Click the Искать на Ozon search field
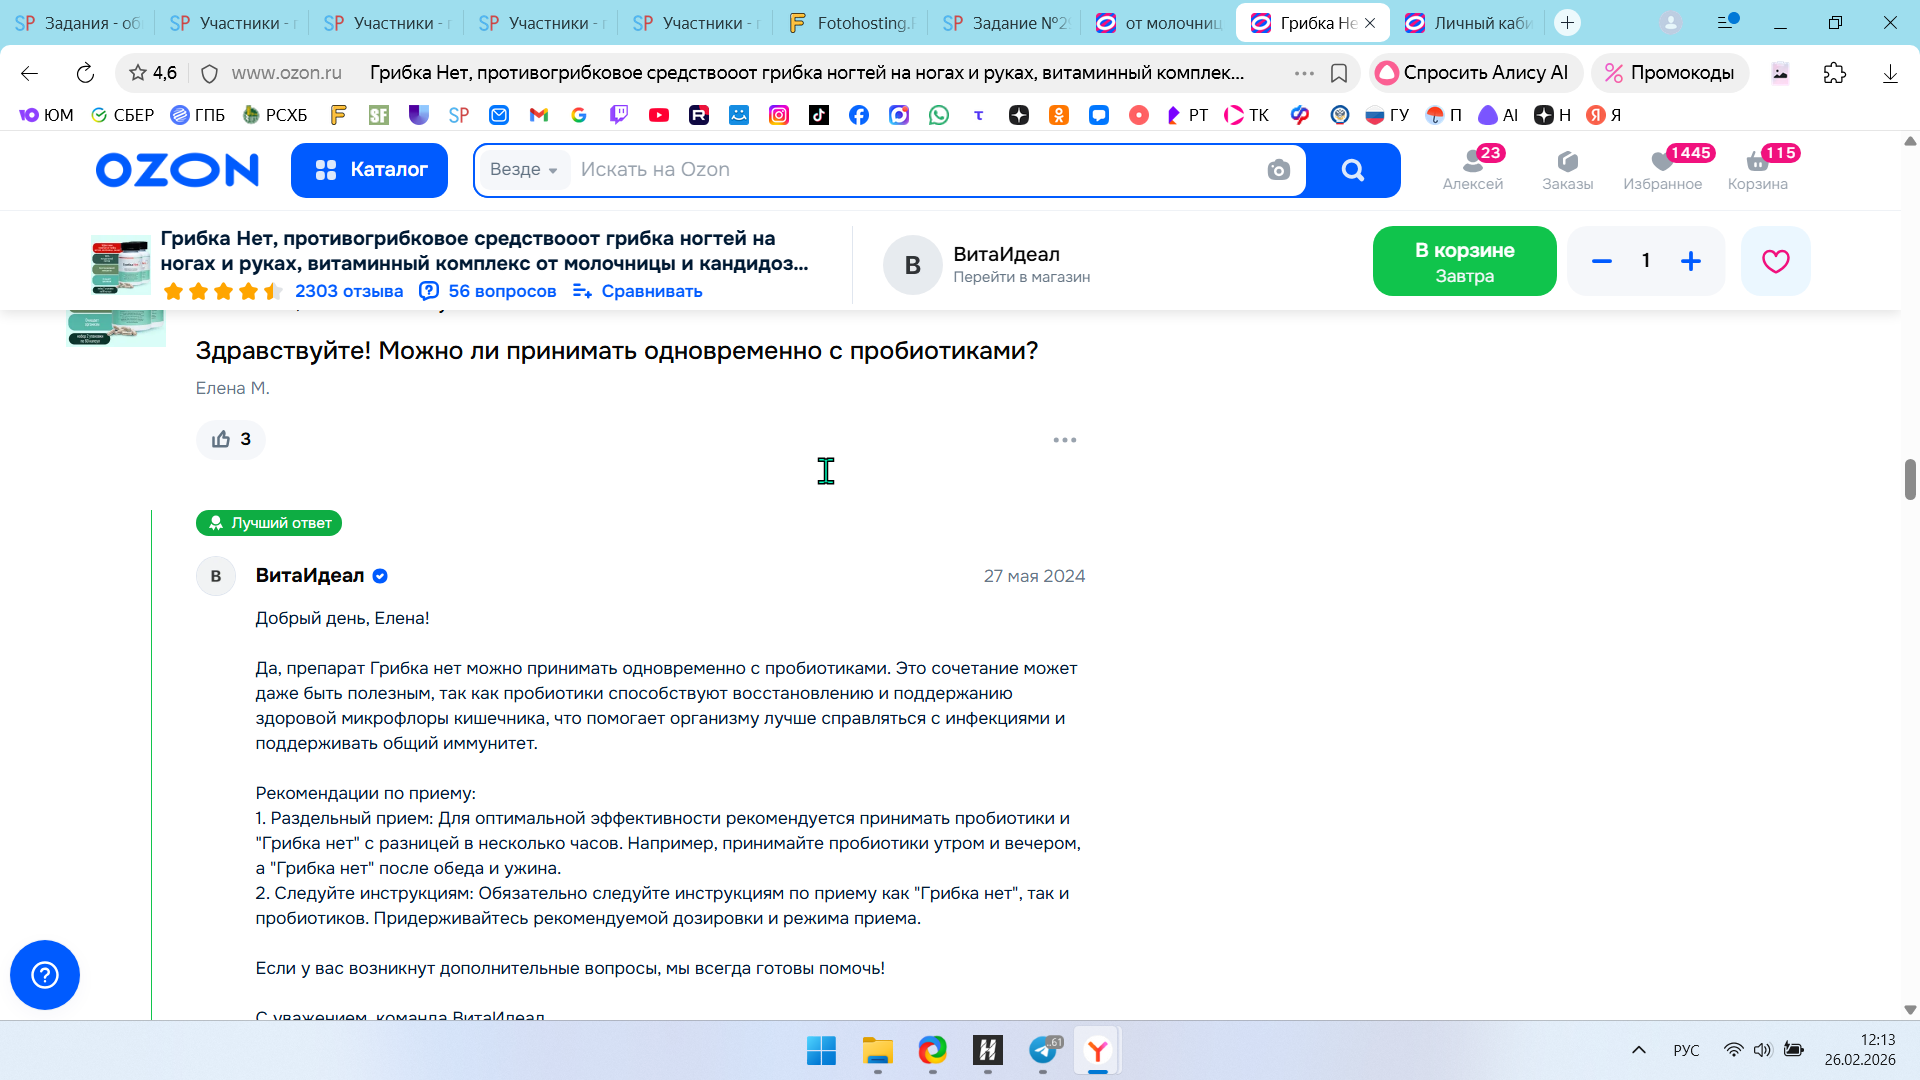Screen dimensions: 1920x1080 [x=900, y=170]
